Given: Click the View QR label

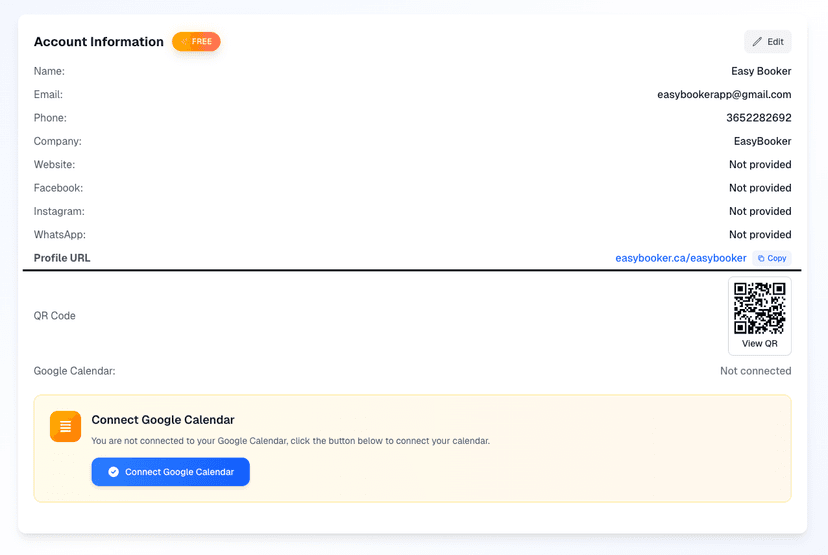Looking at the screenshot, I should tap(759, 344).
